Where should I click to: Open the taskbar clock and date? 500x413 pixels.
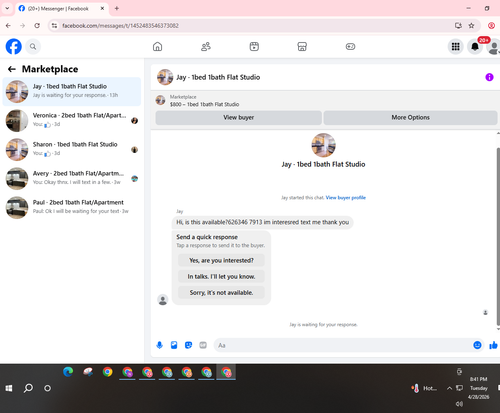point(479,388)
